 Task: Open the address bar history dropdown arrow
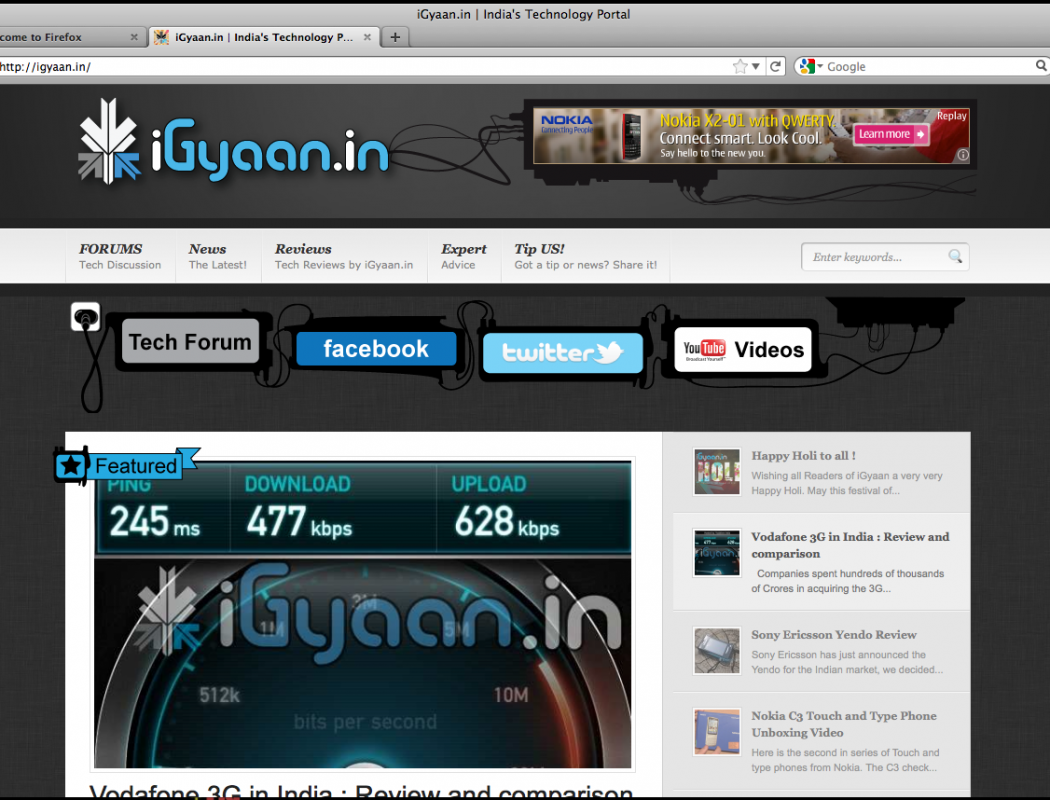(x=756, y=66)
